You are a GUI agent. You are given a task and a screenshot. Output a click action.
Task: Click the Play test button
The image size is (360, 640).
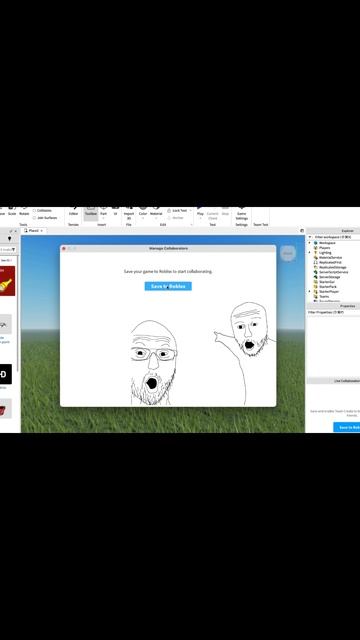[200, 211]
